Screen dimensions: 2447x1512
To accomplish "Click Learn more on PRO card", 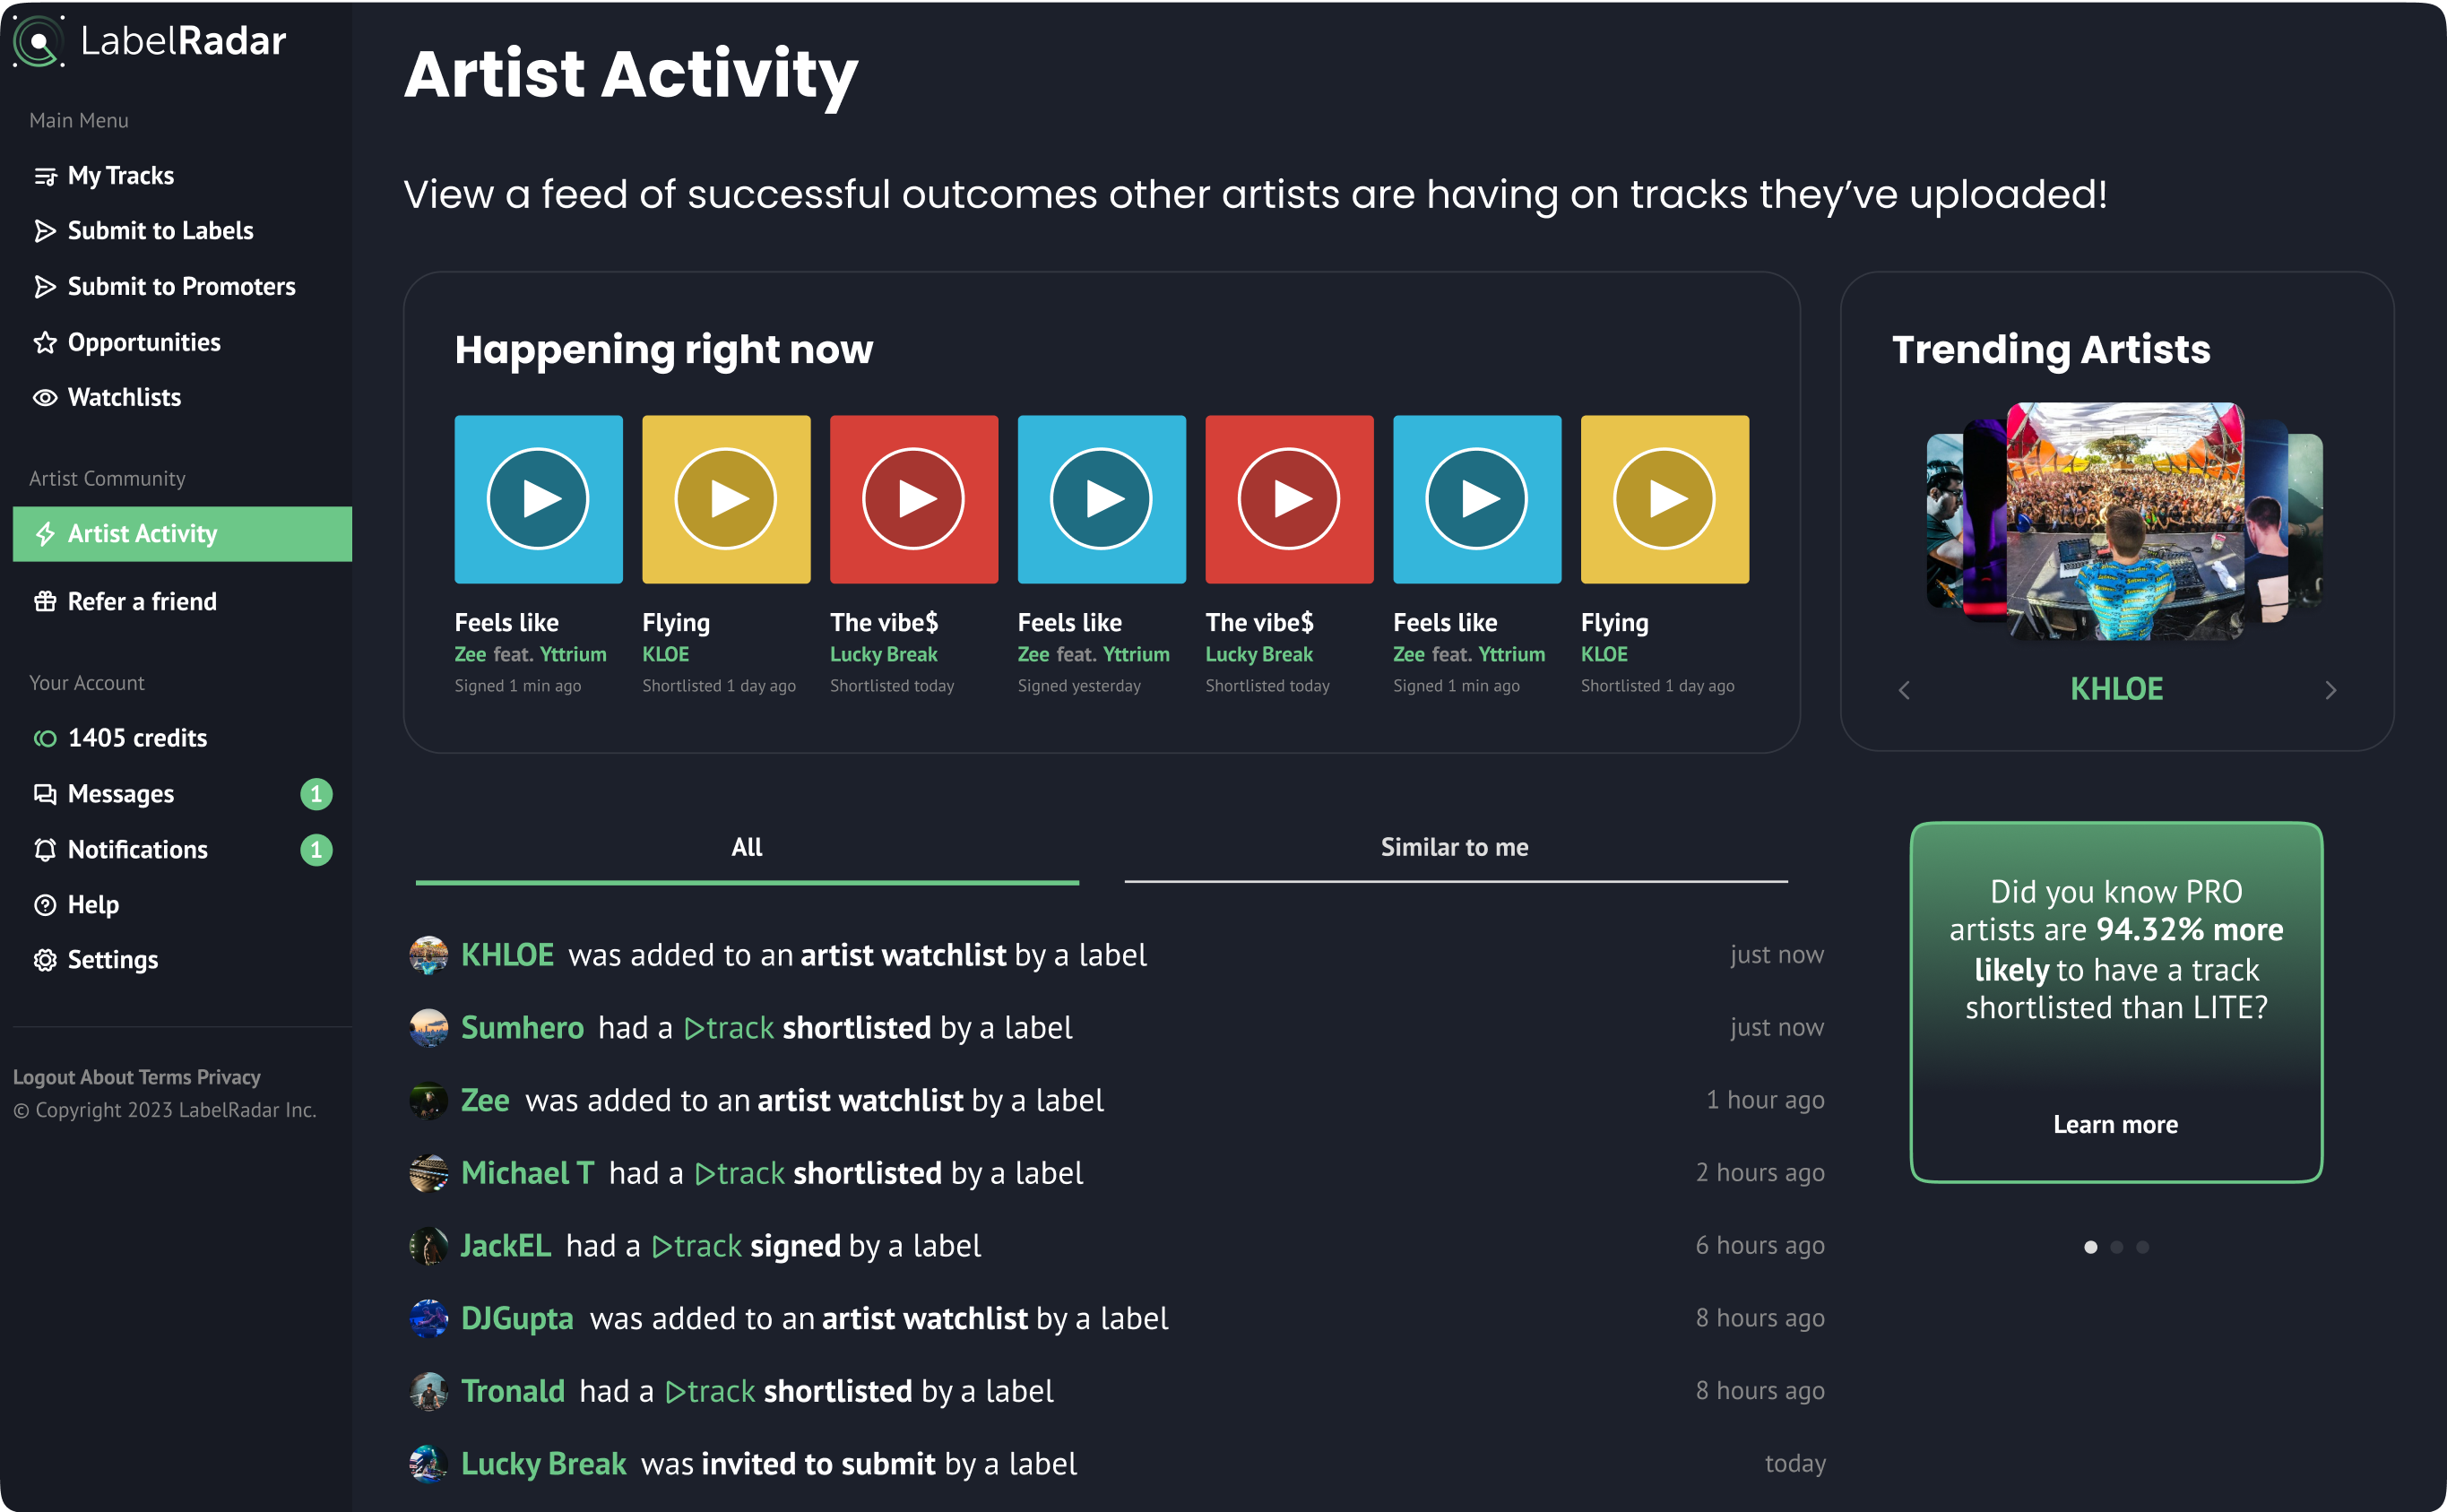I will click(x=2115, y=1125).
